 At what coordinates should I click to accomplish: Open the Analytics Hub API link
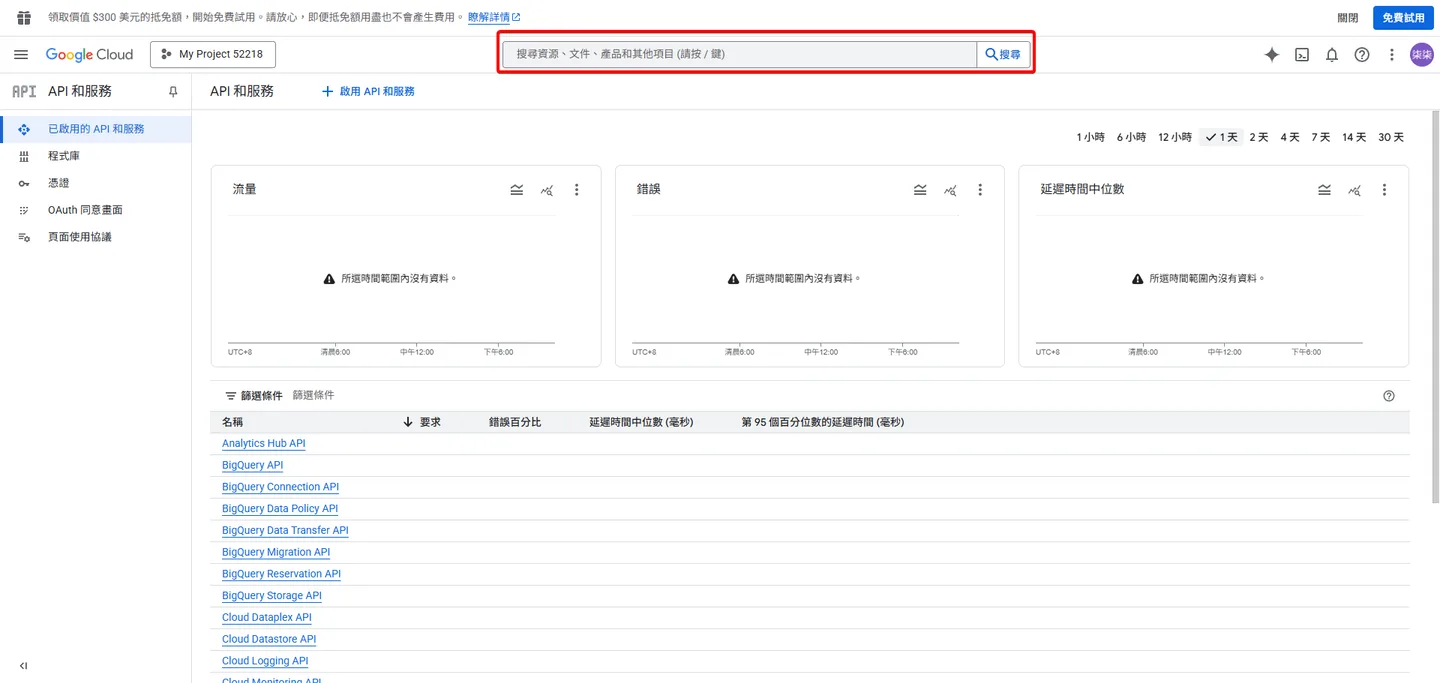click(x=264, y=444)
